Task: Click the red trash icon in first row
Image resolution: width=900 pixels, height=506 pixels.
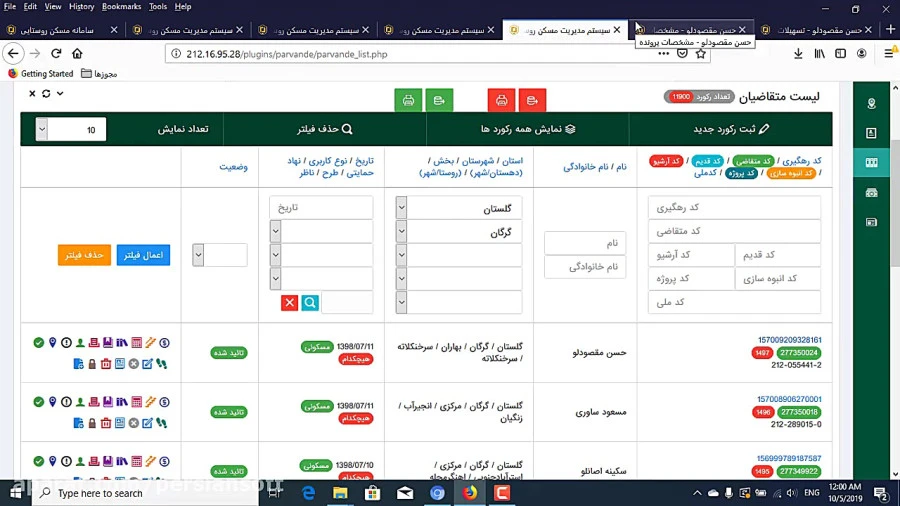Action: [x=106, y=364]
